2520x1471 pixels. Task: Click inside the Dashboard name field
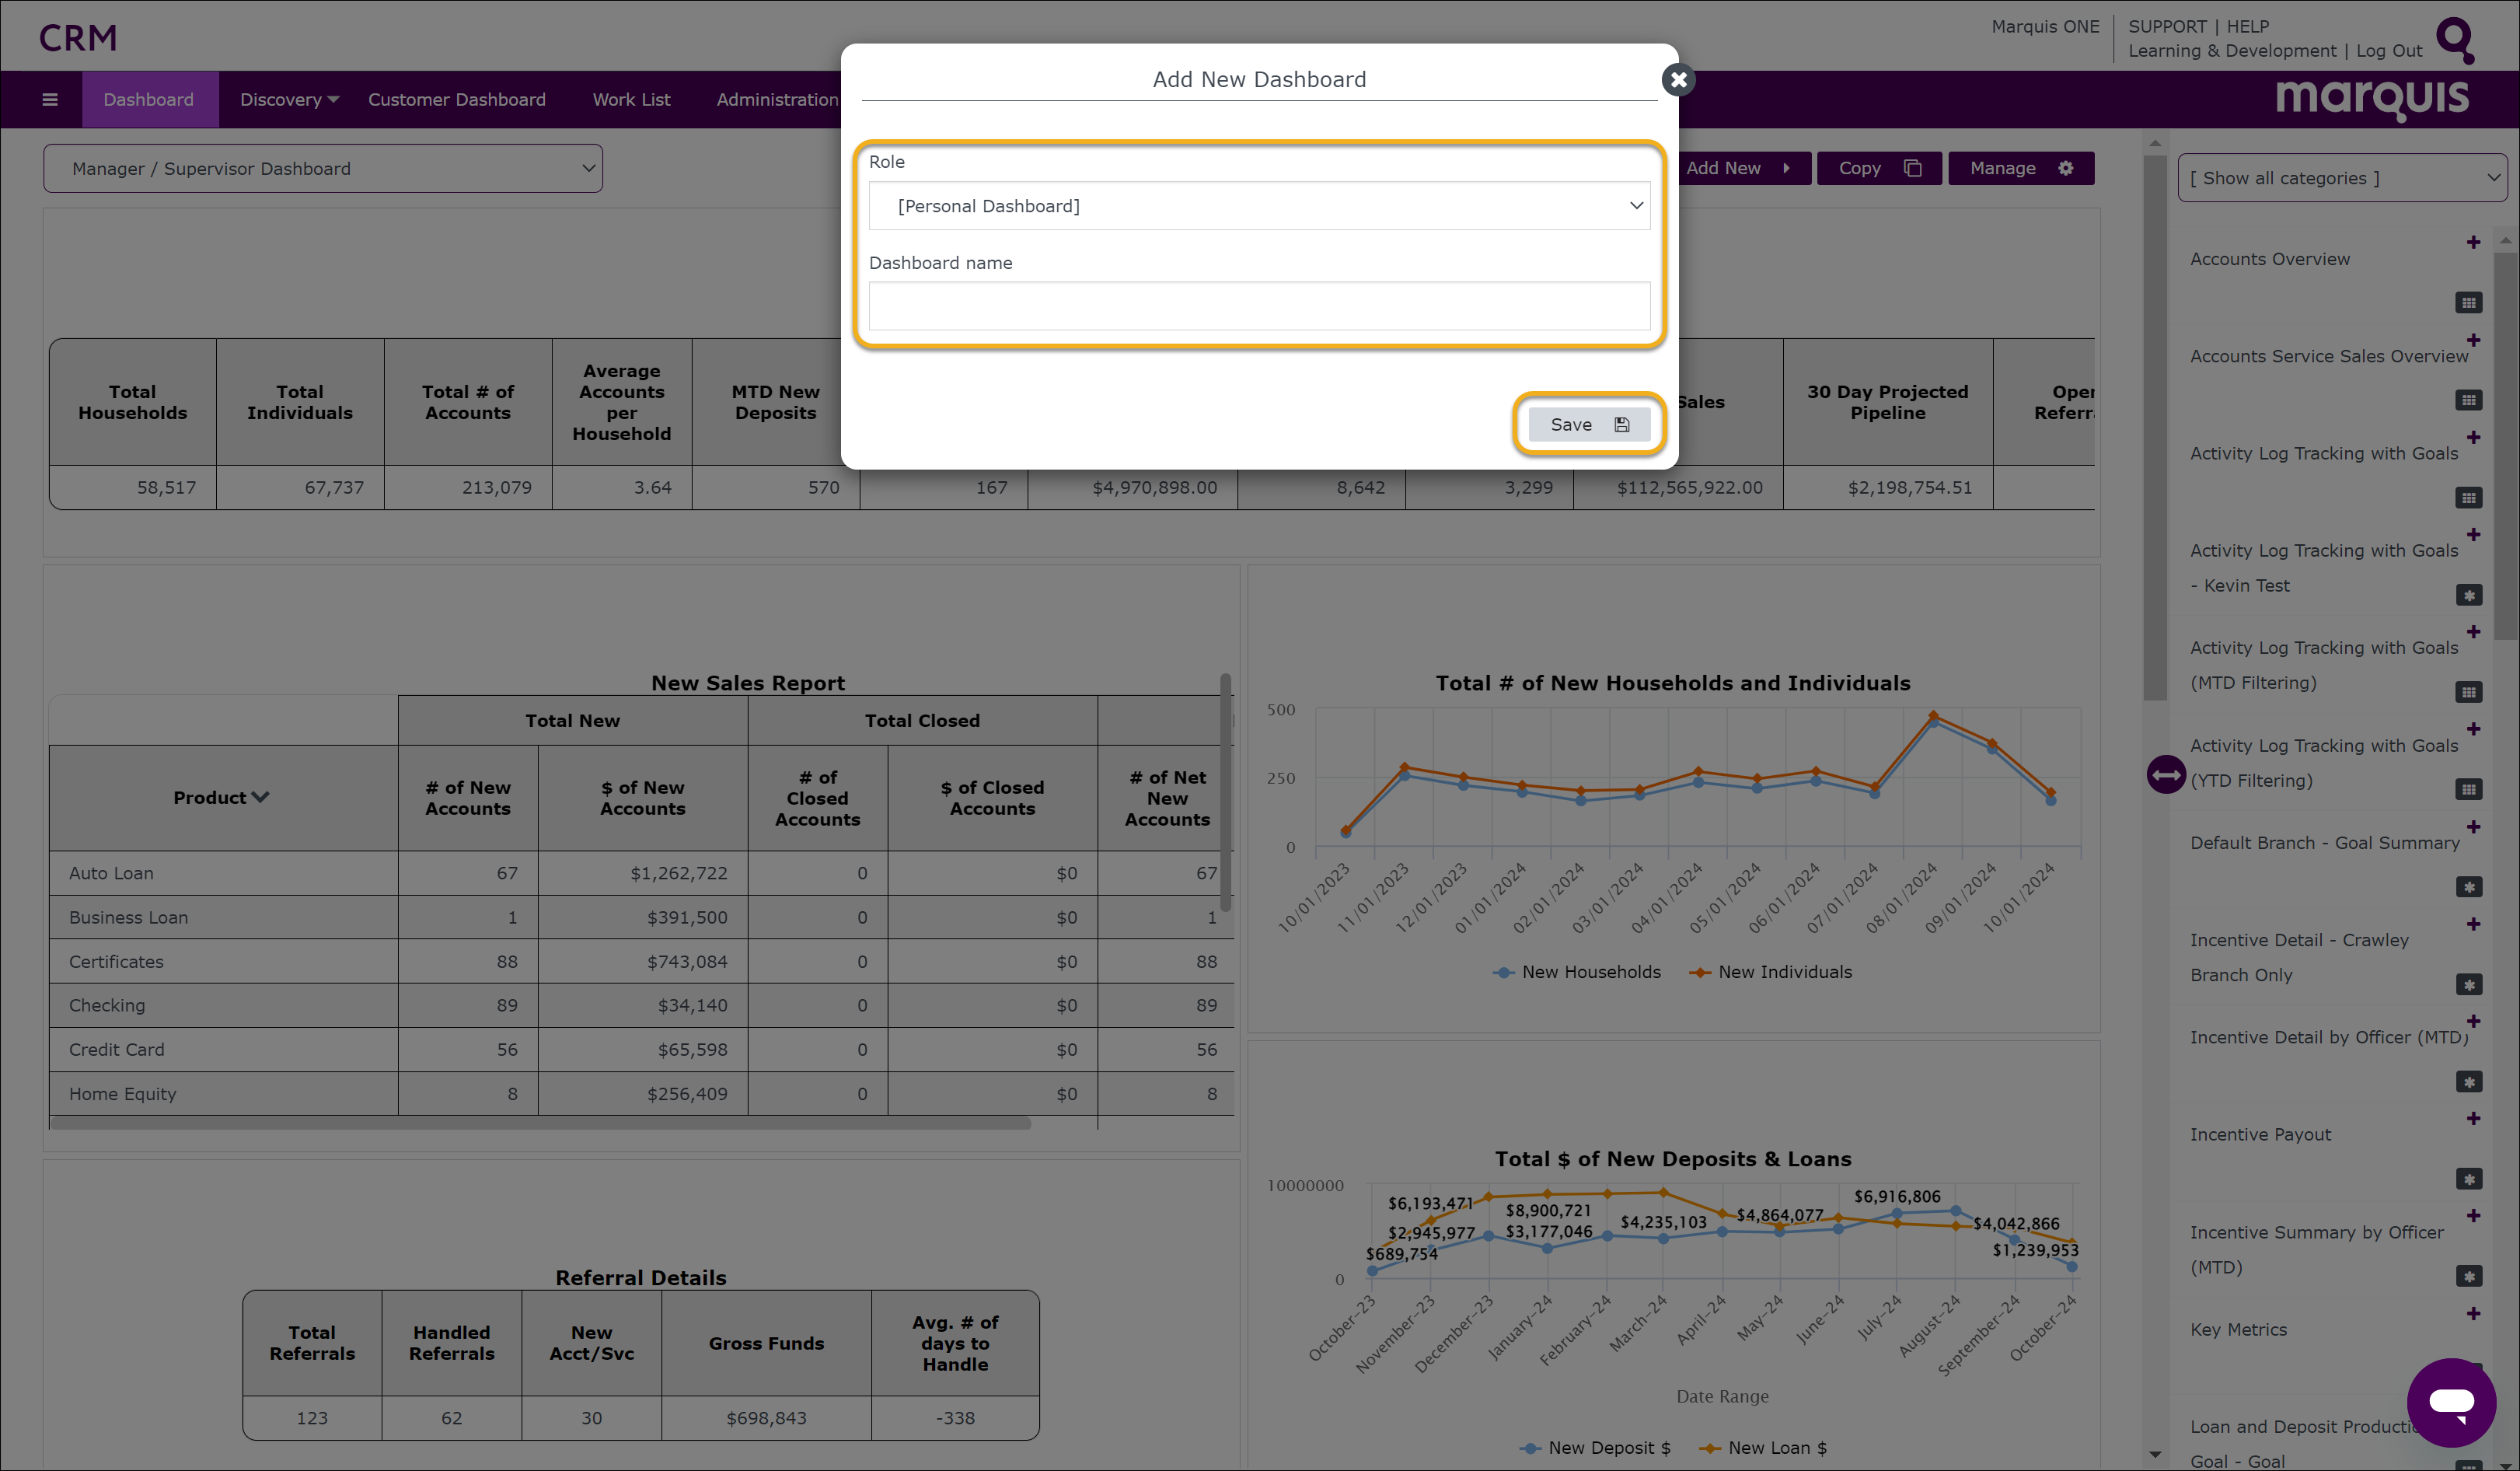click(x=1259, y=306)
